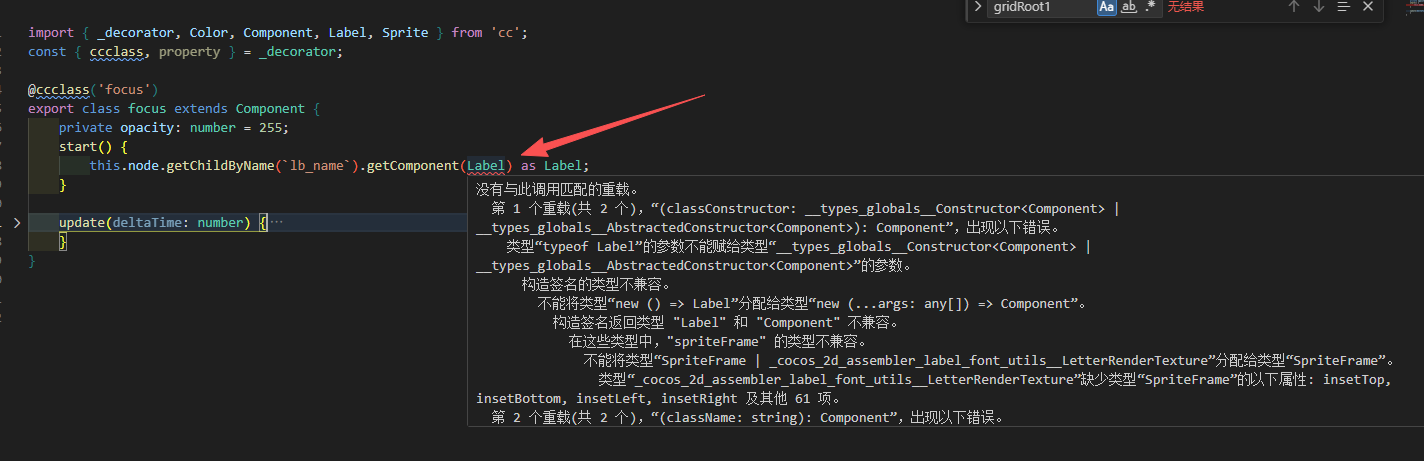Expand the replace field chevron
Viewport: 1424px width, 461px height.
[x=977, y=7]
